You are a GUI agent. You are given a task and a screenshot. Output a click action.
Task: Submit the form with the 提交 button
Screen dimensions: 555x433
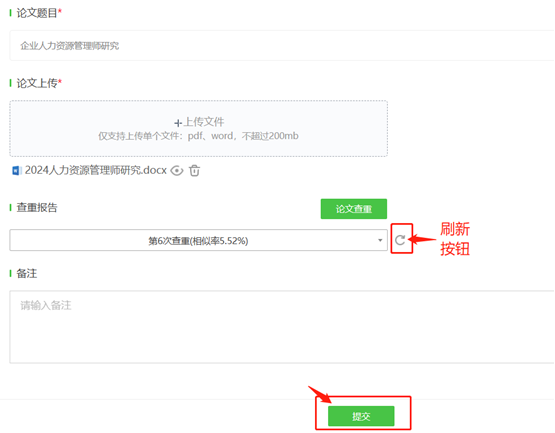(x=361, y=416)
